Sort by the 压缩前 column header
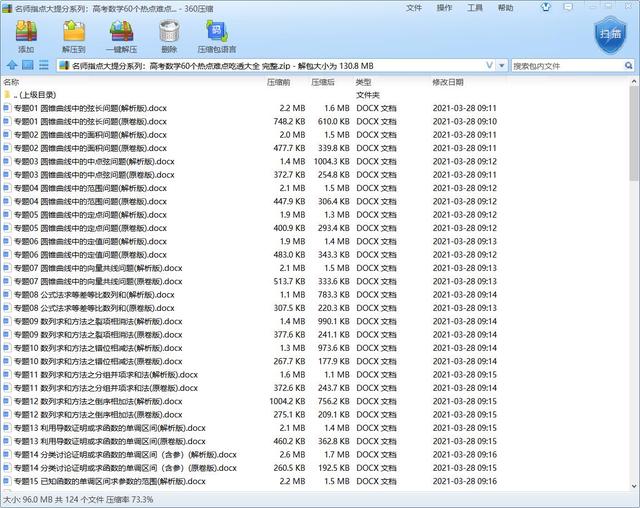The width and height of the screenshot is (640, 508). tap(278, 82)
